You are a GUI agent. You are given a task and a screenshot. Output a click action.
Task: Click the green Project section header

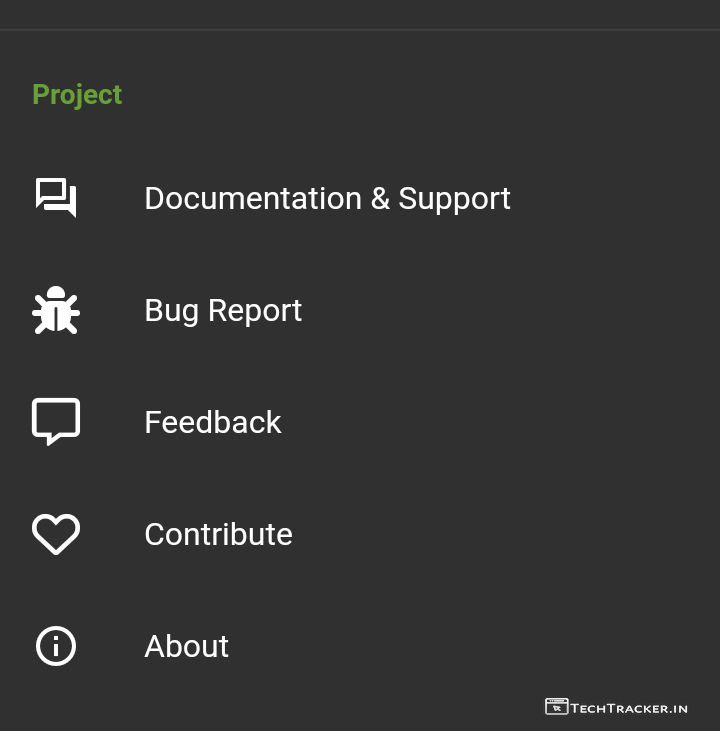77,94
